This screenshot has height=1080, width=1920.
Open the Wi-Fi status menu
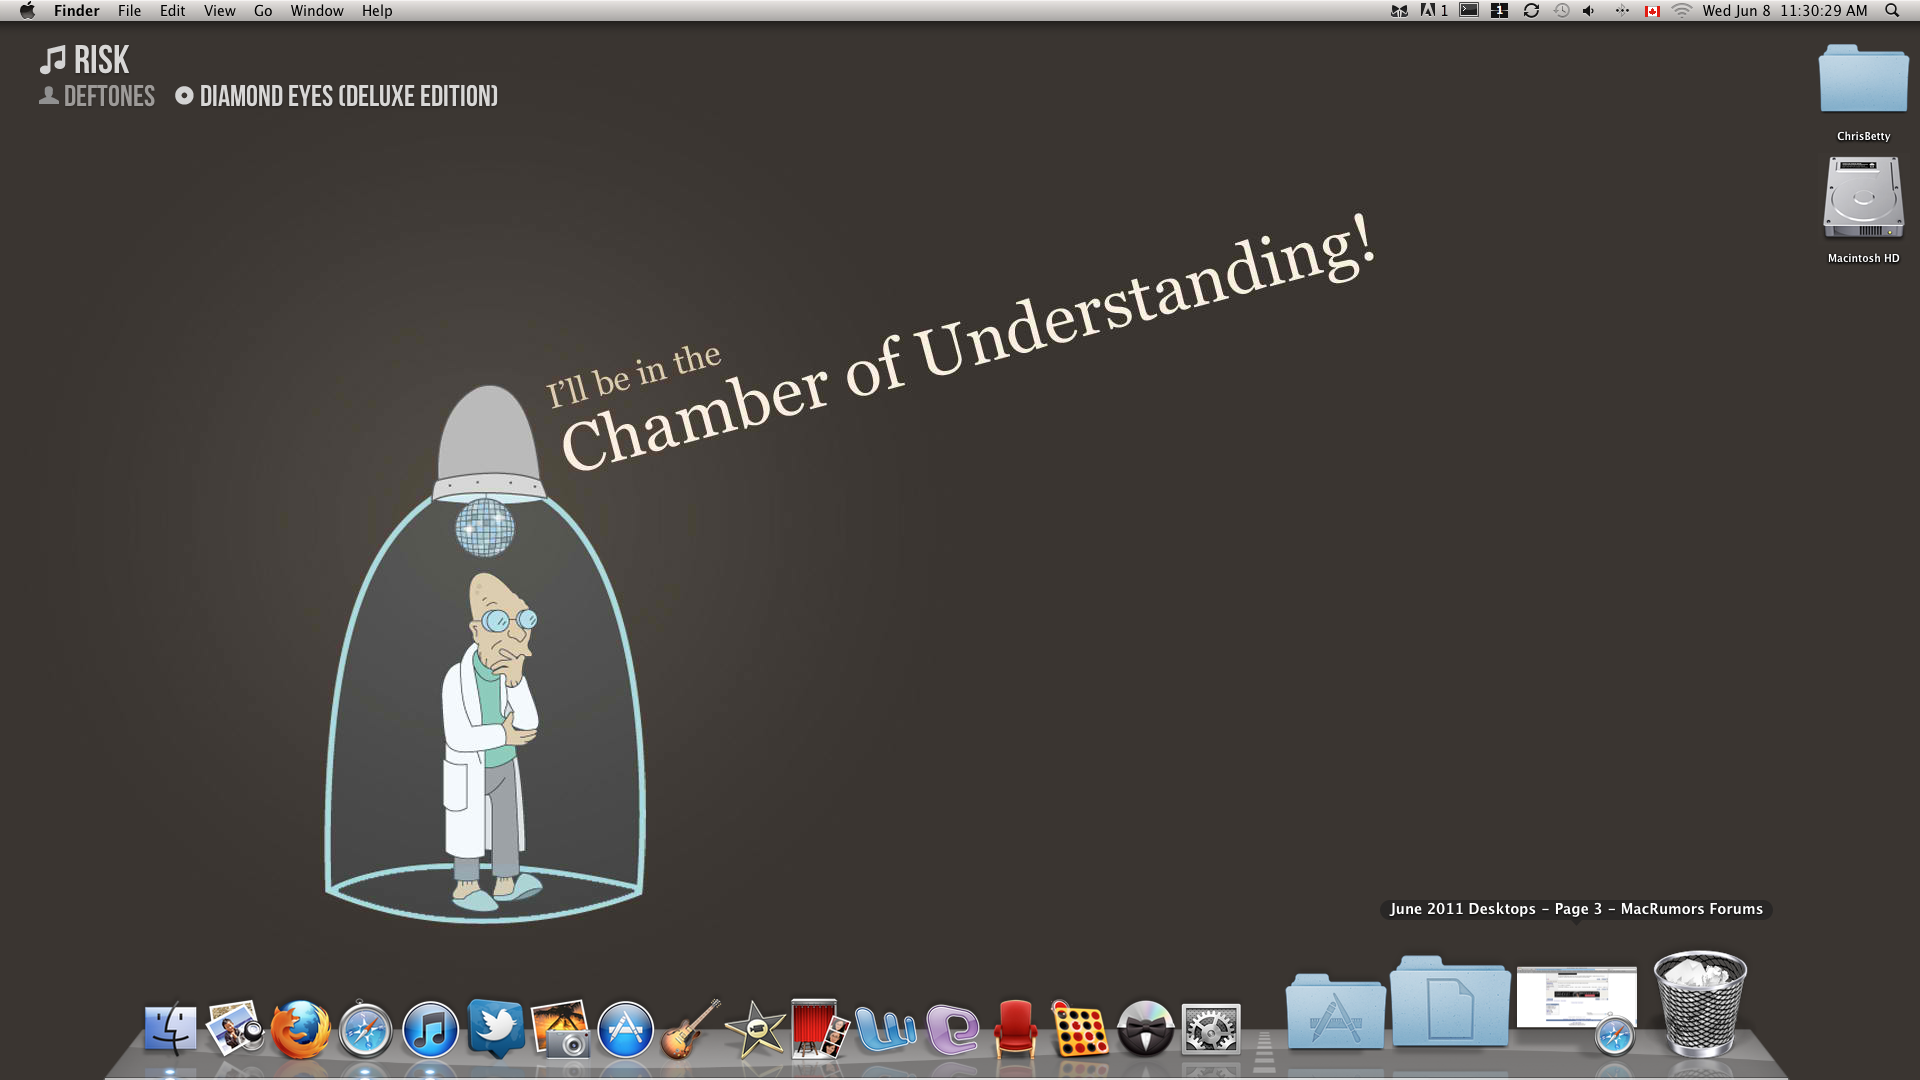1682,11
